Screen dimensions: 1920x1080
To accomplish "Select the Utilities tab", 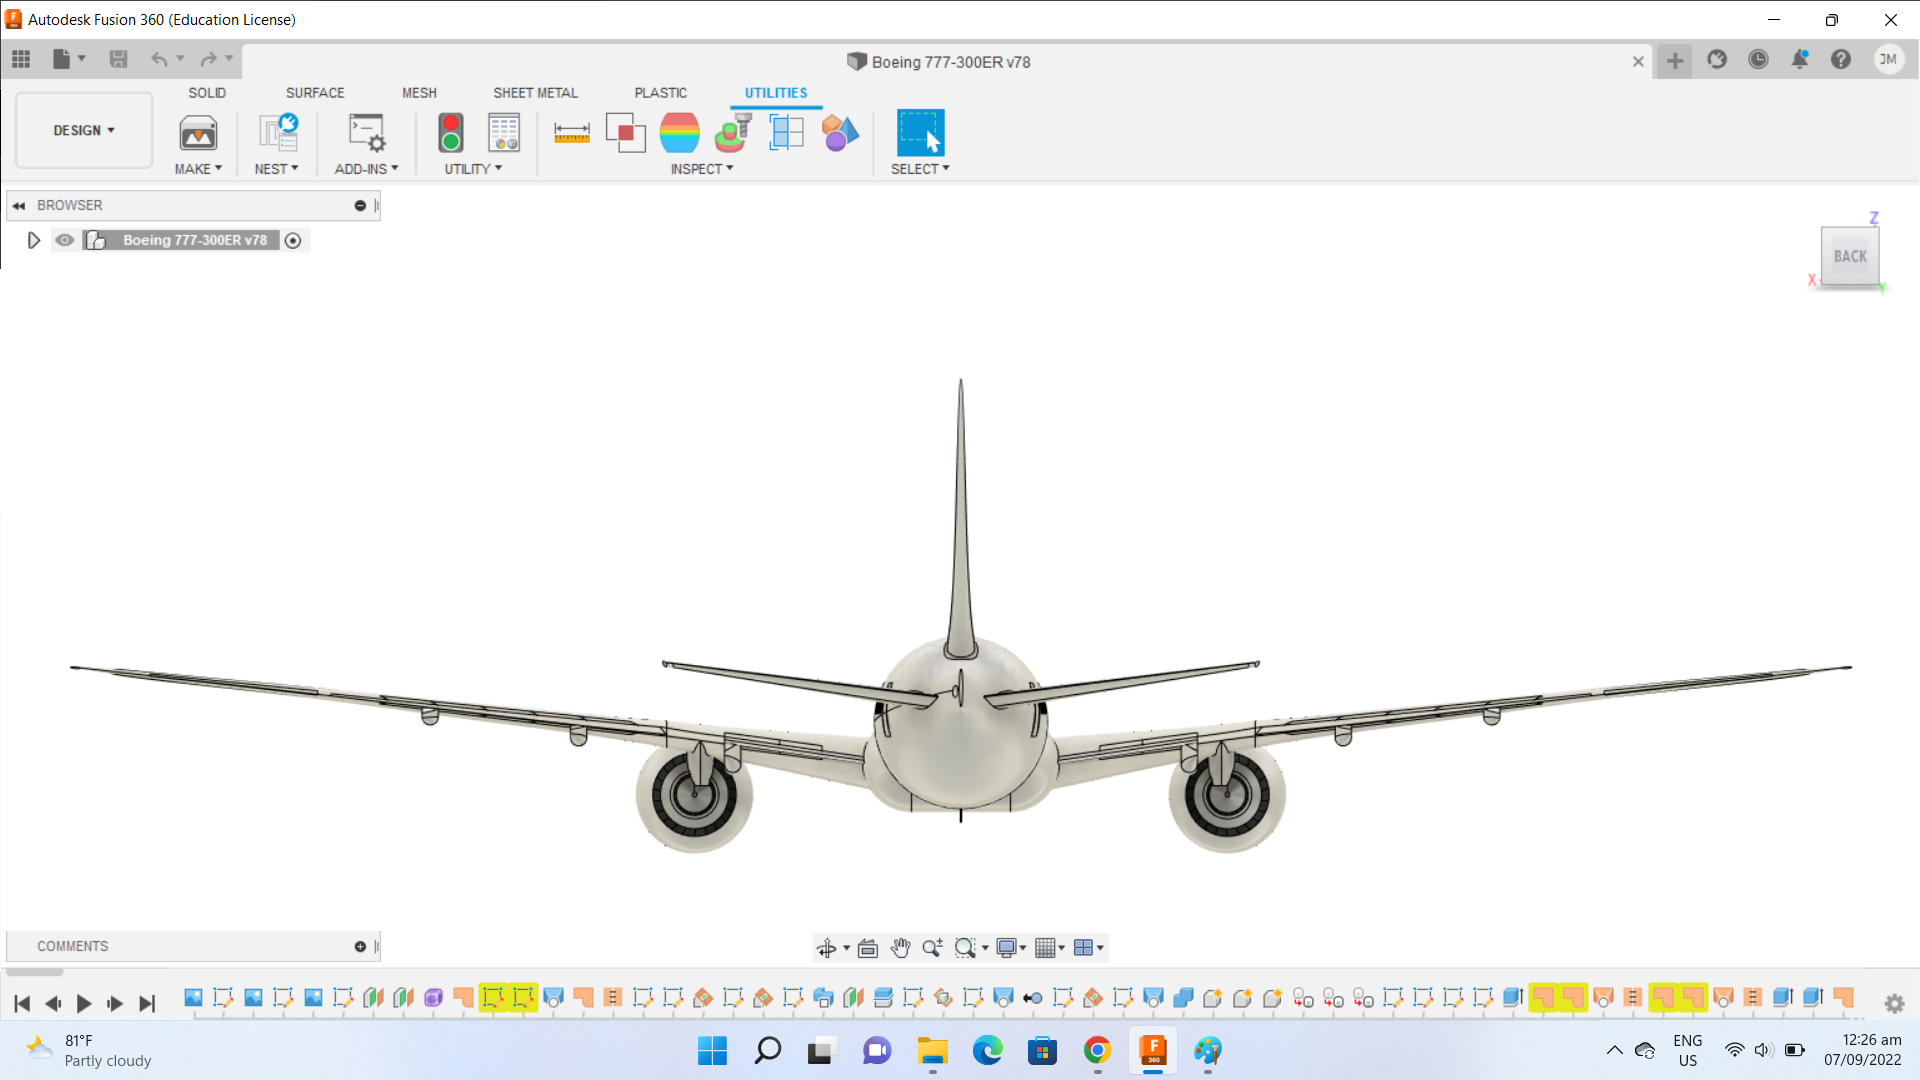I will pos(776,93).
